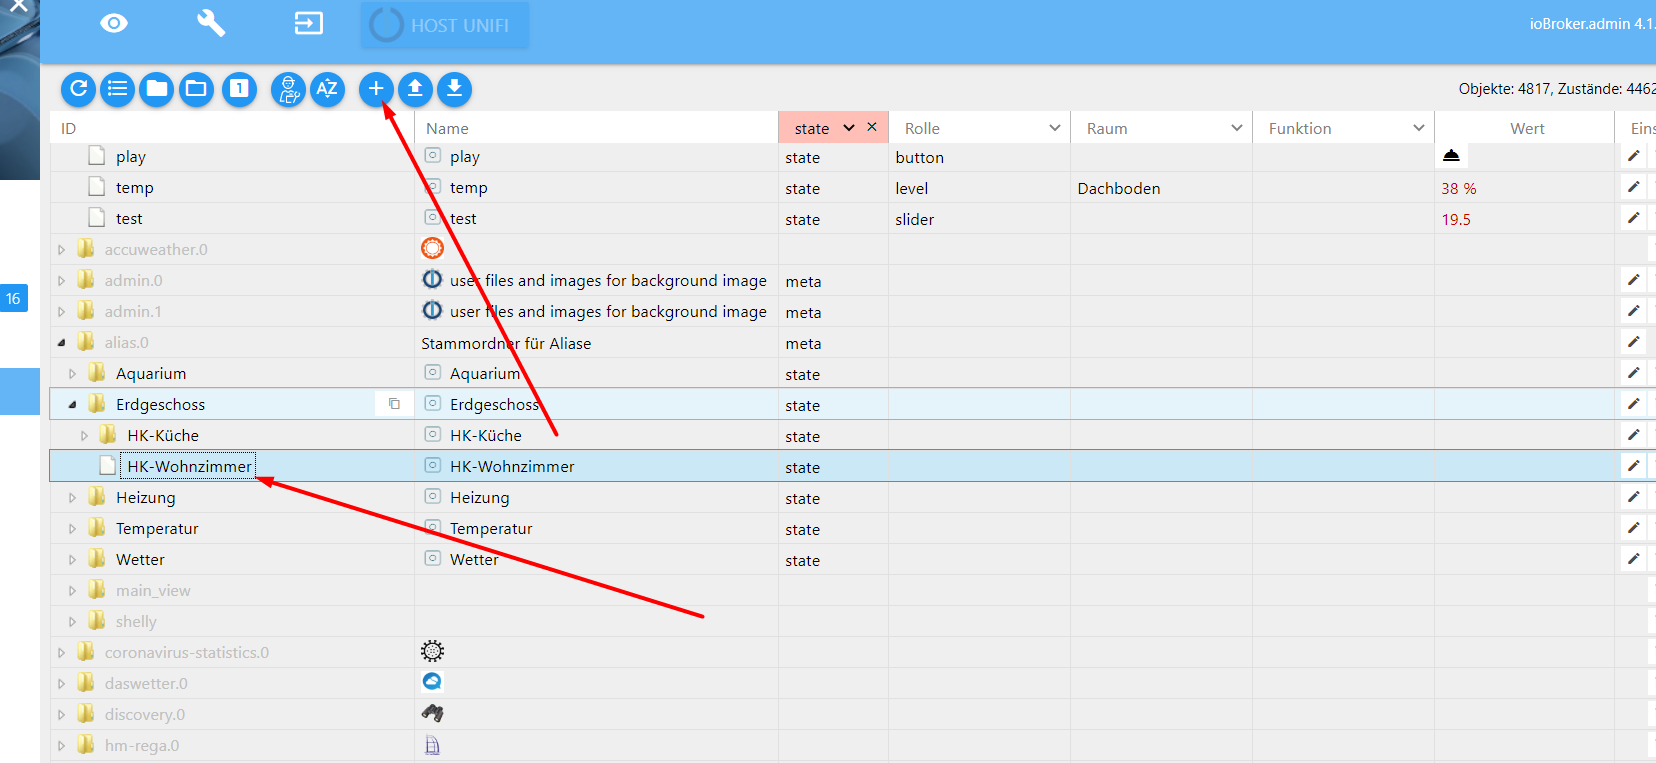Click the accuweather adapter icon
This screenshot has width=1656, height=763.
[x=432, y=248]
